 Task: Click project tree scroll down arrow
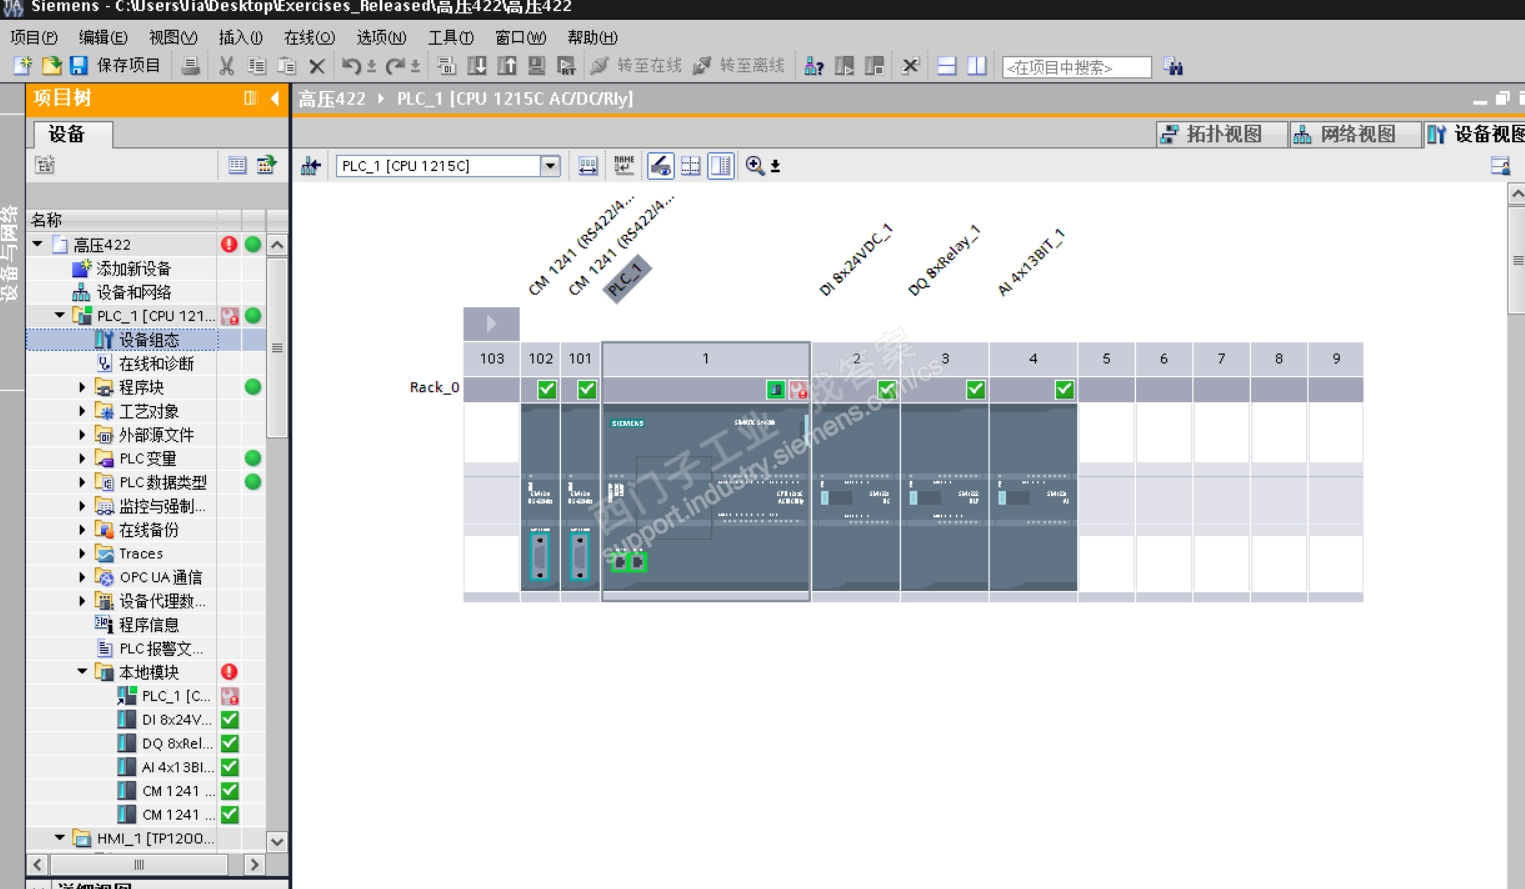277,841
